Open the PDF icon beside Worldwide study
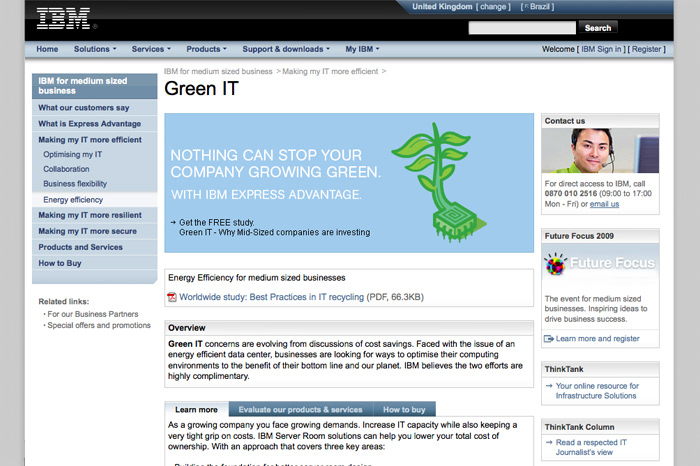 (172, 297)
